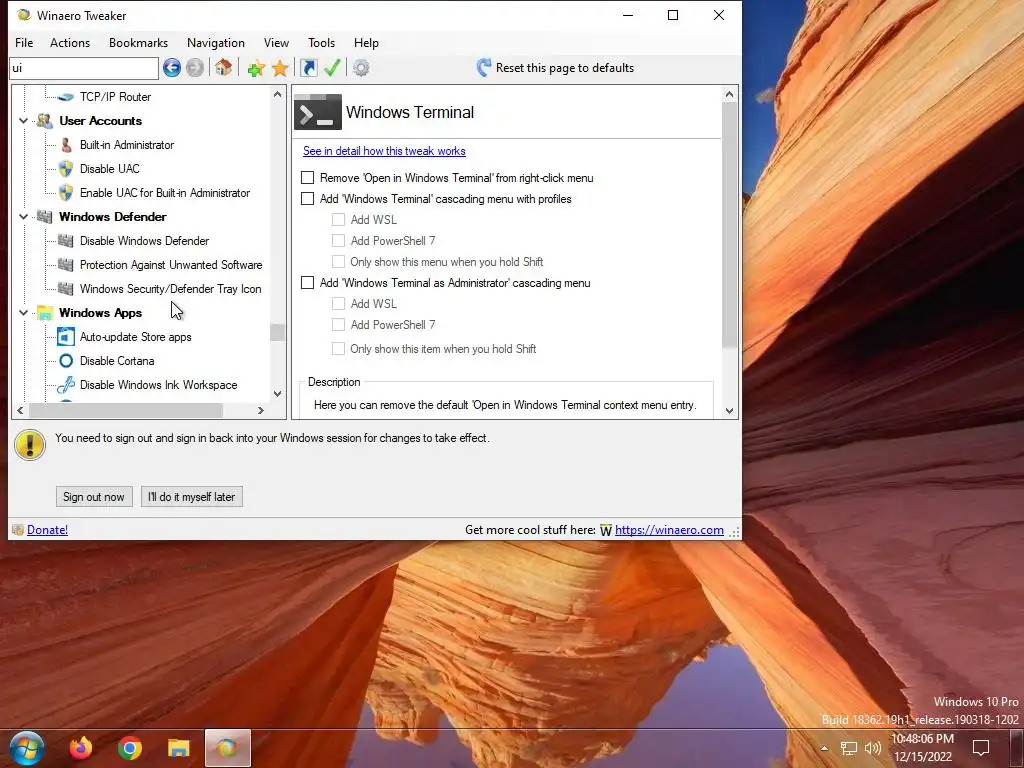Open the Actions menu
The height and width of the screenshot is (768, 1024).
(x=70, y=42)
